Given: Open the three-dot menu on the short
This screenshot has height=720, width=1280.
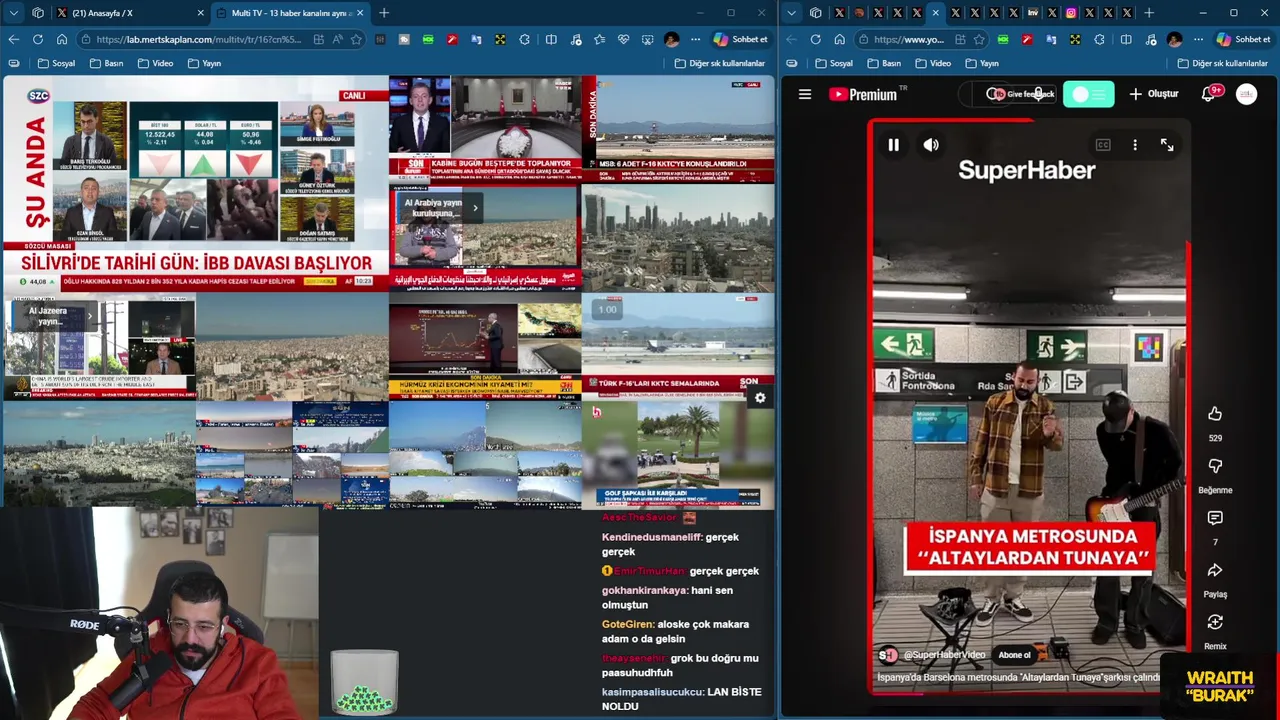Looking at the screenshot, I should pos(1135,145).
